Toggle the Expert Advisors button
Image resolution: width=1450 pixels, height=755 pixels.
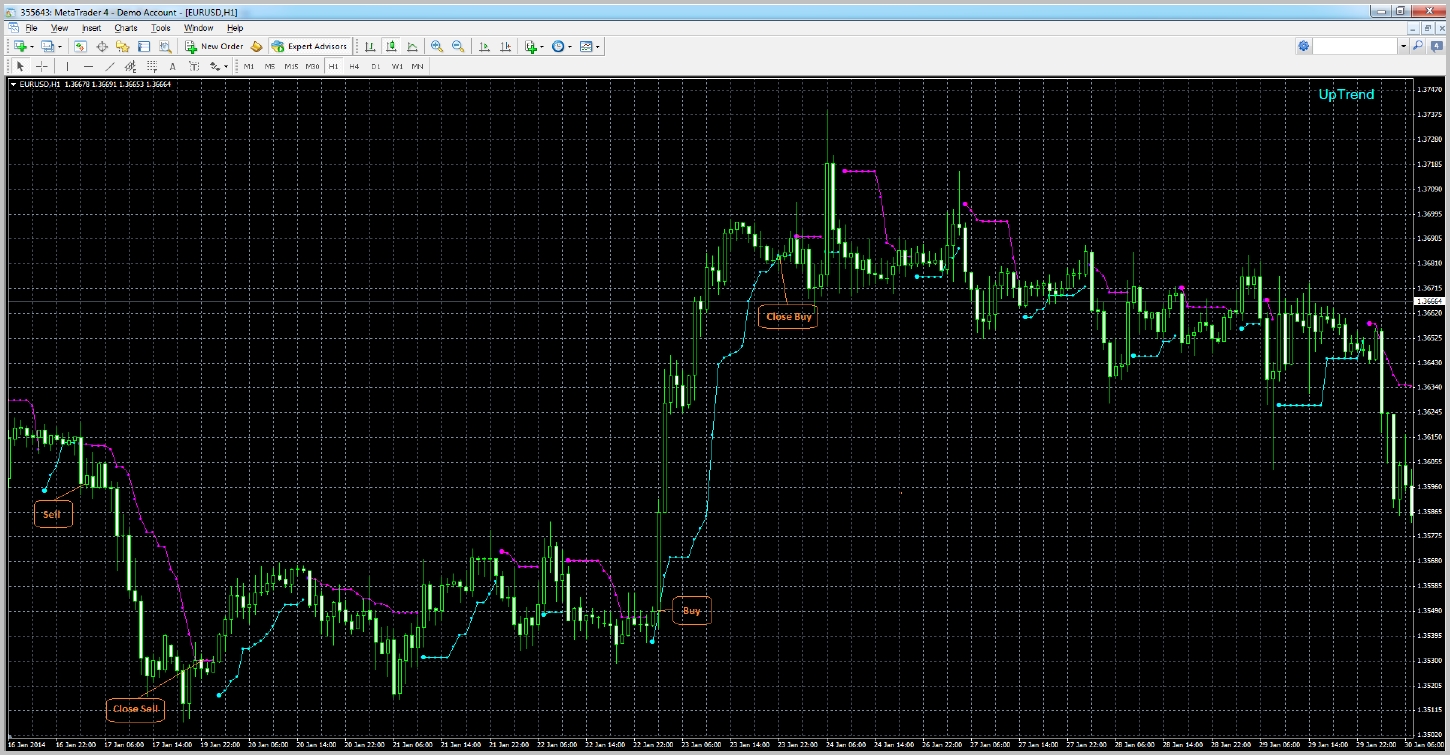click(x=310, y=46)
